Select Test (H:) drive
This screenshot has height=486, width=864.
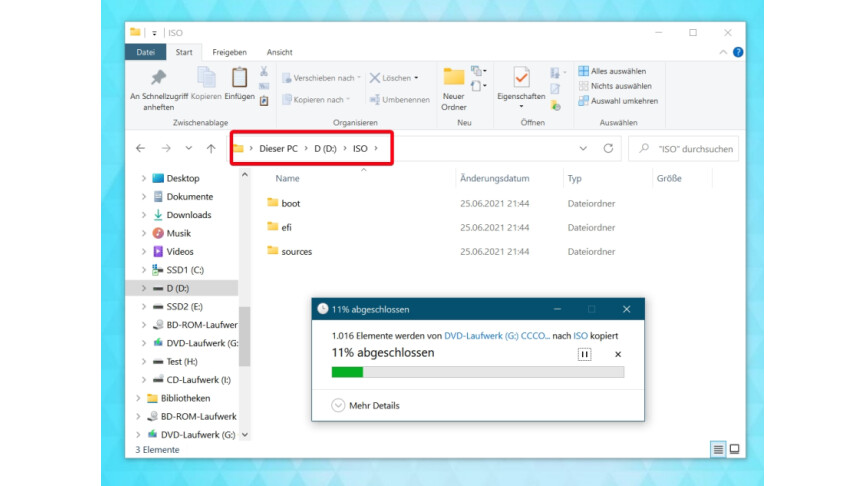pos(182,361)
